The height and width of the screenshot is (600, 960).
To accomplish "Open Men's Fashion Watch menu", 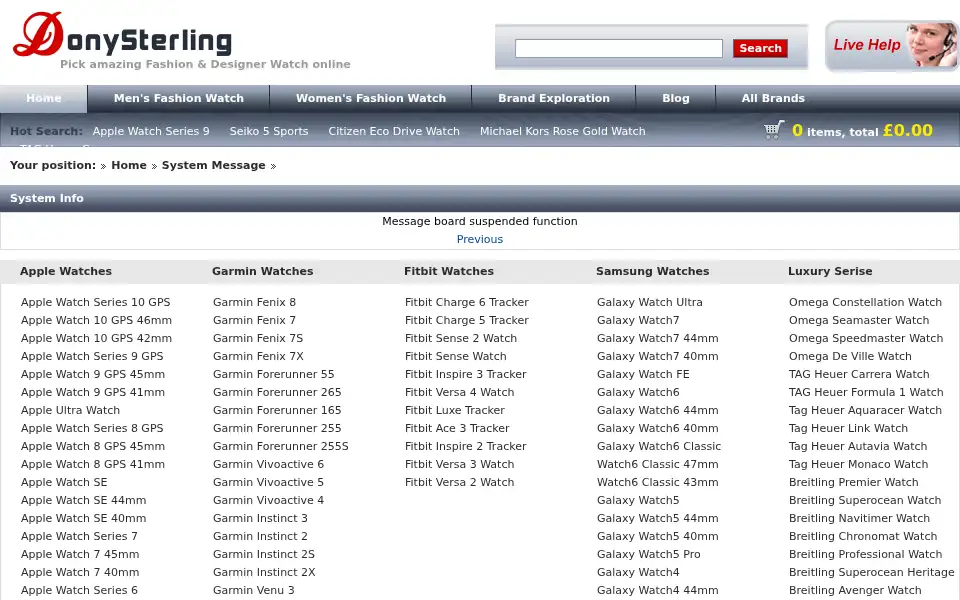I will [178, 98].
